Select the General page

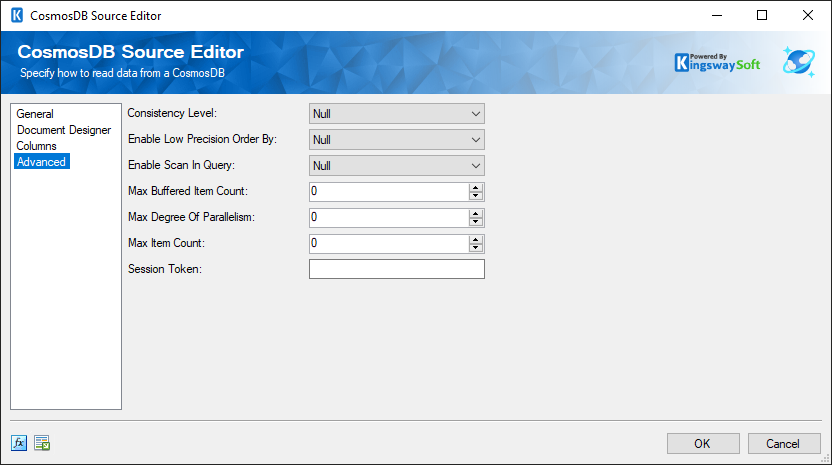click(x=35, y=114)
